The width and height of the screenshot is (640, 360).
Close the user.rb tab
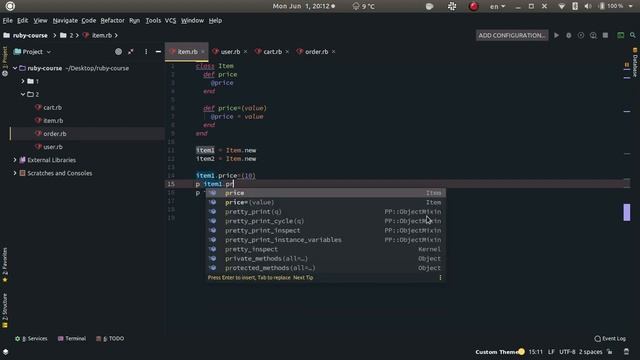click(x=245, y=52)
